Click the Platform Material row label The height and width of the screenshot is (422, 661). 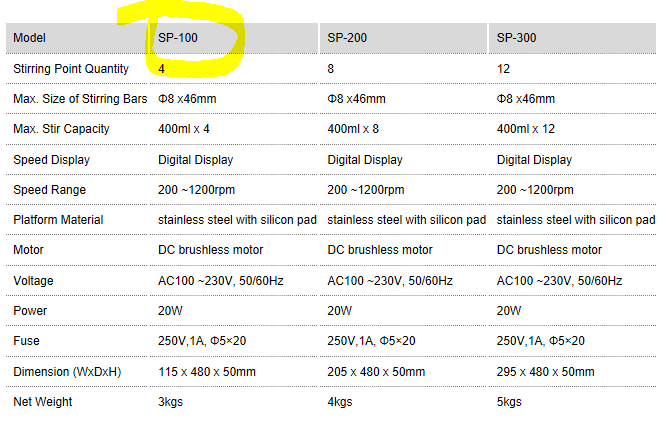[x=58, y=220]
